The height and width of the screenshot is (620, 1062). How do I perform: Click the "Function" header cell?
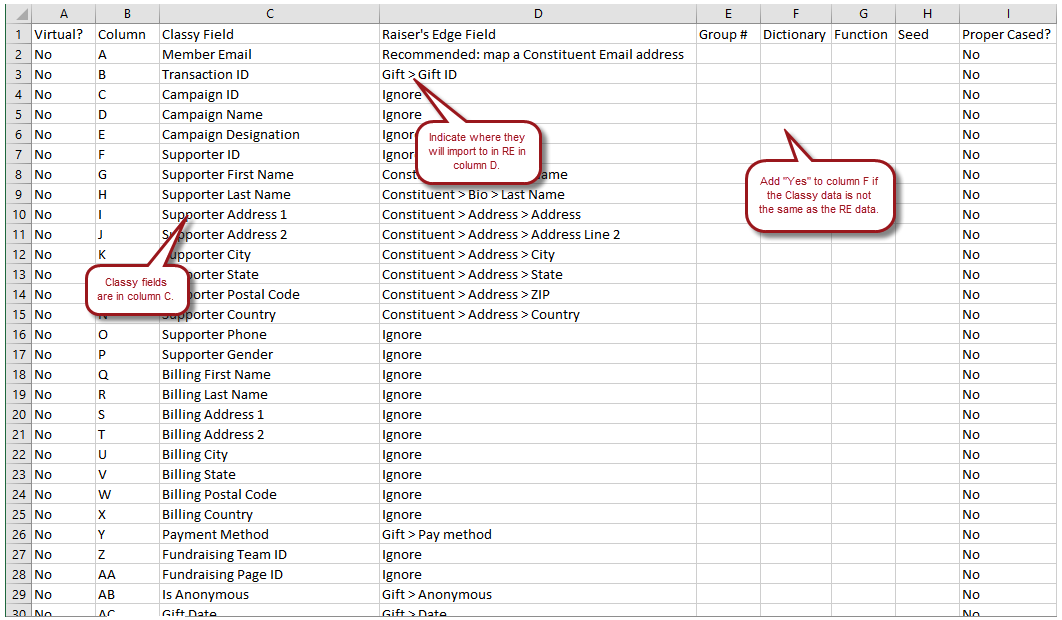[x=864, y=35]
